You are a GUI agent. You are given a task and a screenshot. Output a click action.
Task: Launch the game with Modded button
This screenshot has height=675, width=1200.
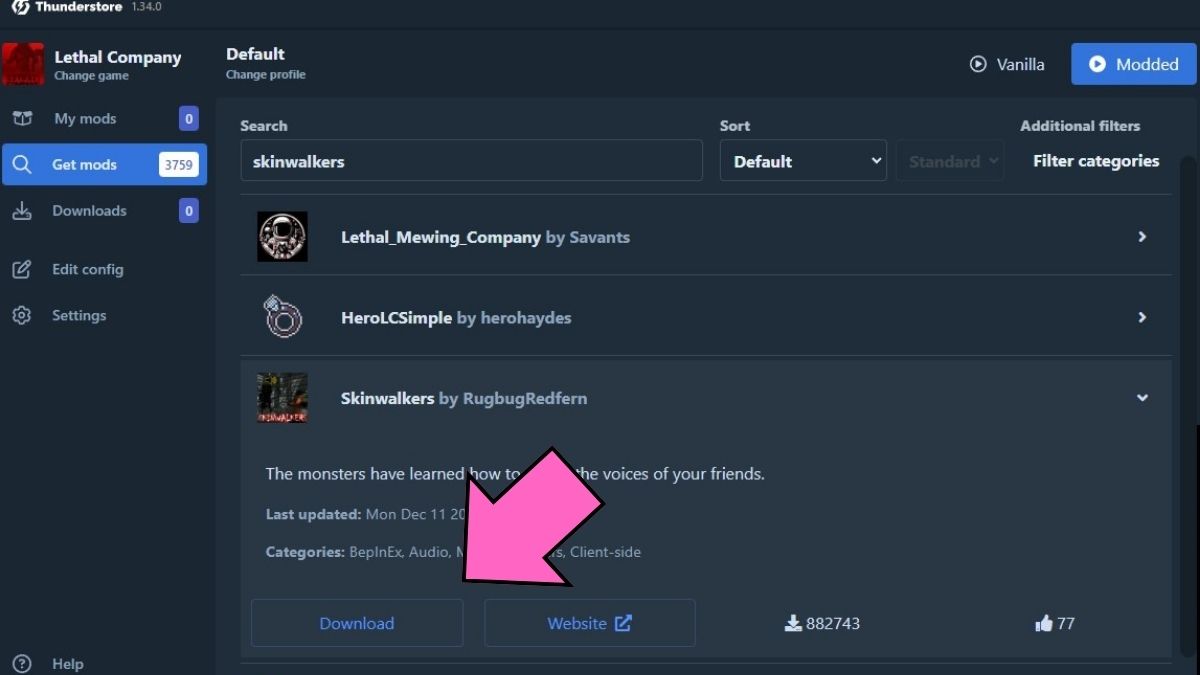tap(1133, 64)
